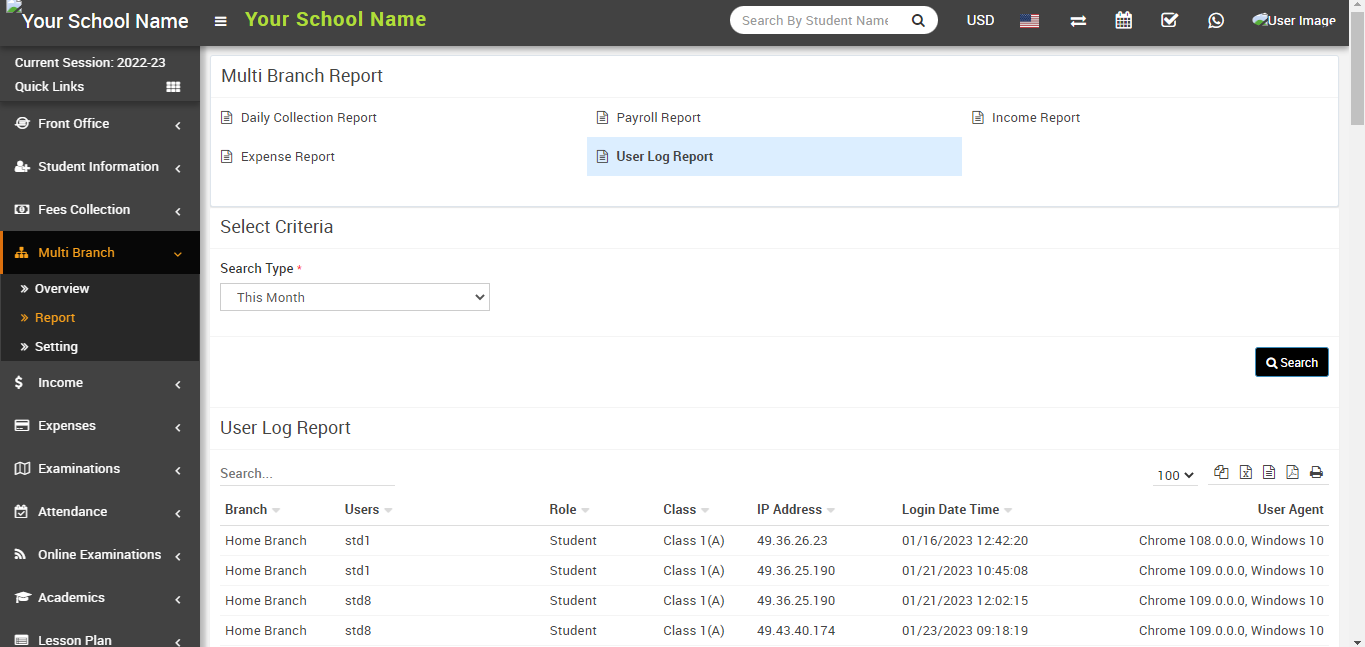Click the switch branch arrows icon

coord(1078,20)
